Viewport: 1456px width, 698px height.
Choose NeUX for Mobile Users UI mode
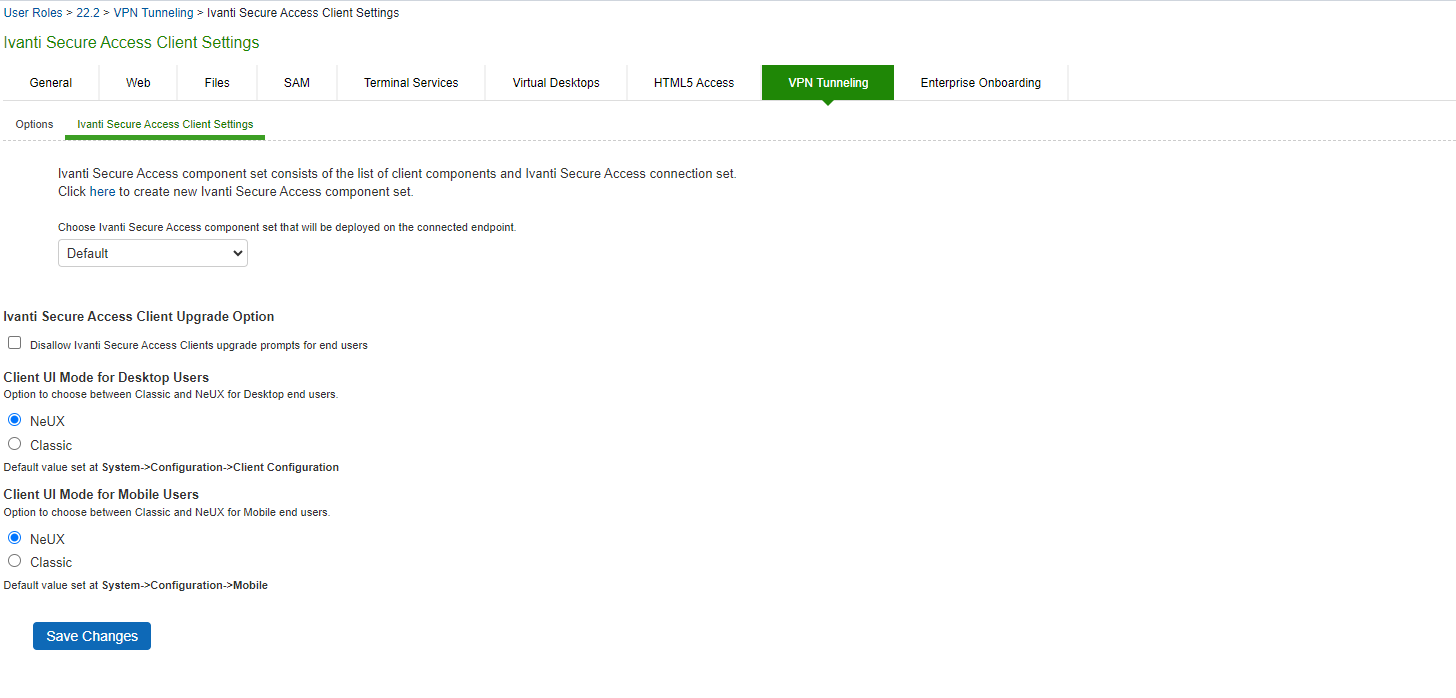coord(15,538)
